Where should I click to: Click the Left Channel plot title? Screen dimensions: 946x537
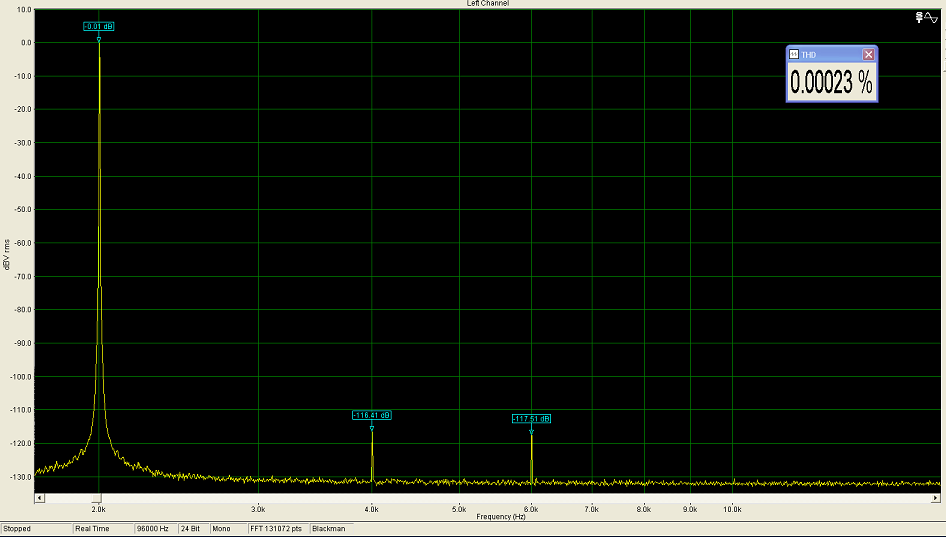[487, 4]
